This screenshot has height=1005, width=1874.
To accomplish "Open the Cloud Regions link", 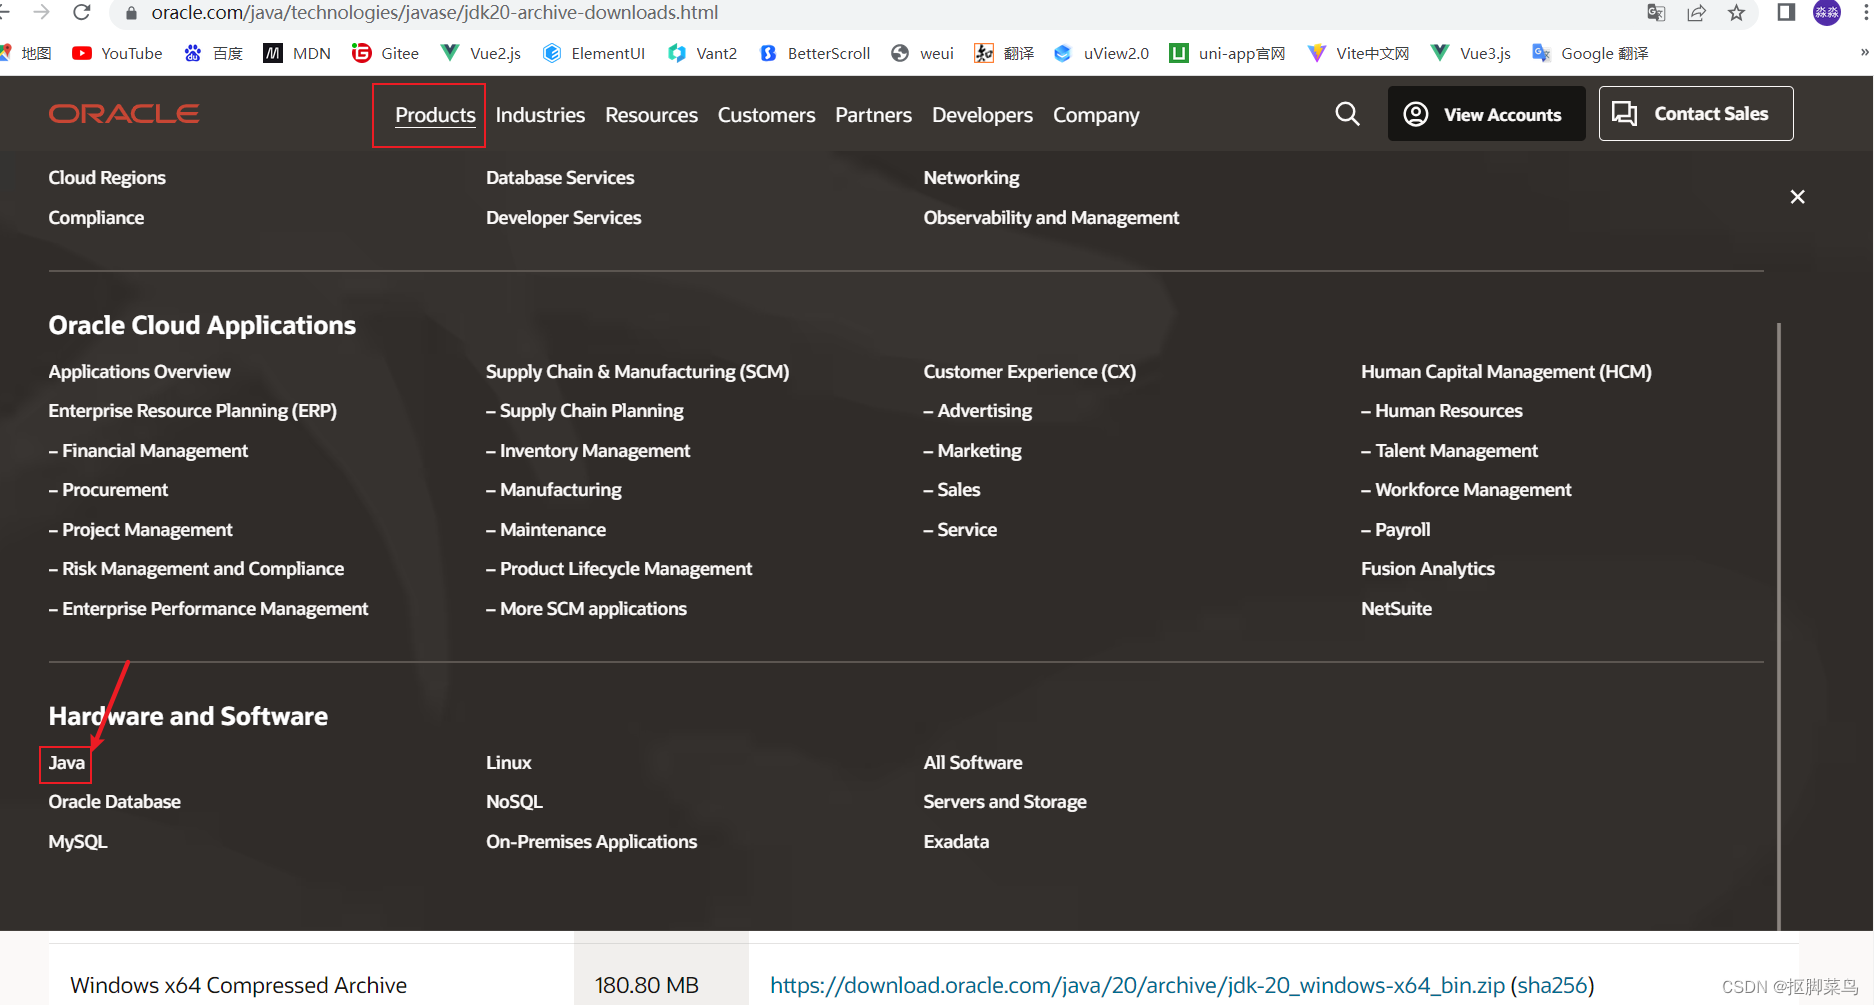I will pyautogui.click(x=107, y=178).
